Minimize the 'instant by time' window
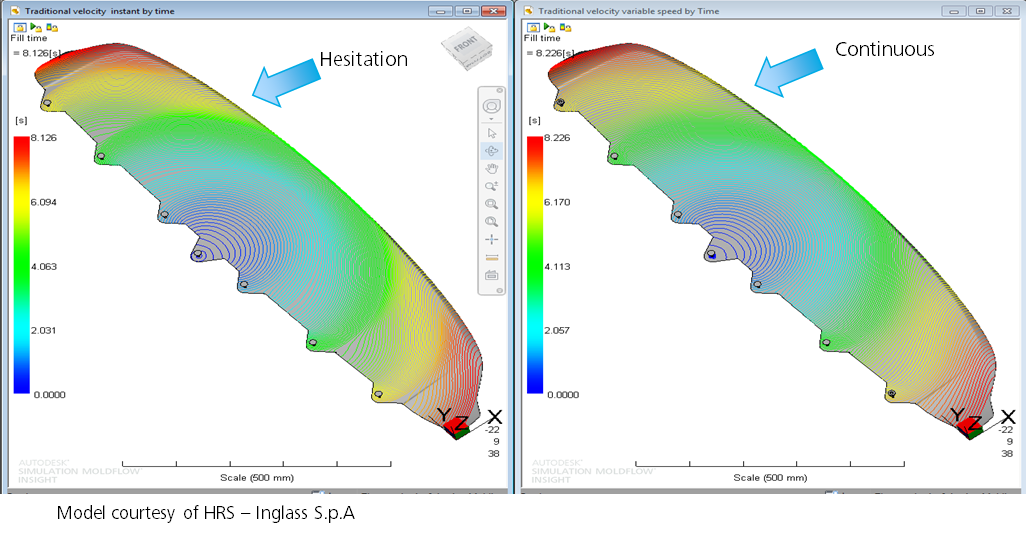 point(441,10)
